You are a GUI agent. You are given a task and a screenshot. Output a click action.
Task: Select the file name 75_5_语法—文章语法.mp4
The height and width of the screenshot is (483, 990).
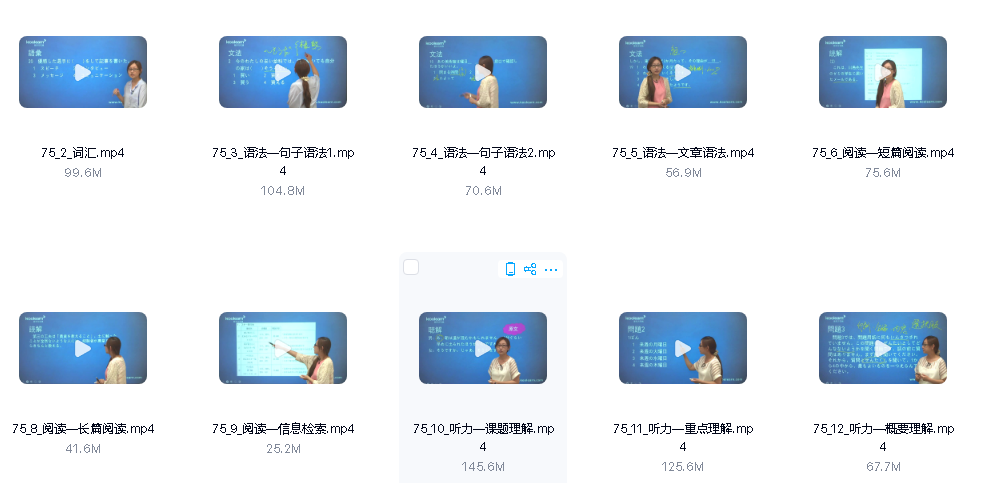(x=683, y=153)
